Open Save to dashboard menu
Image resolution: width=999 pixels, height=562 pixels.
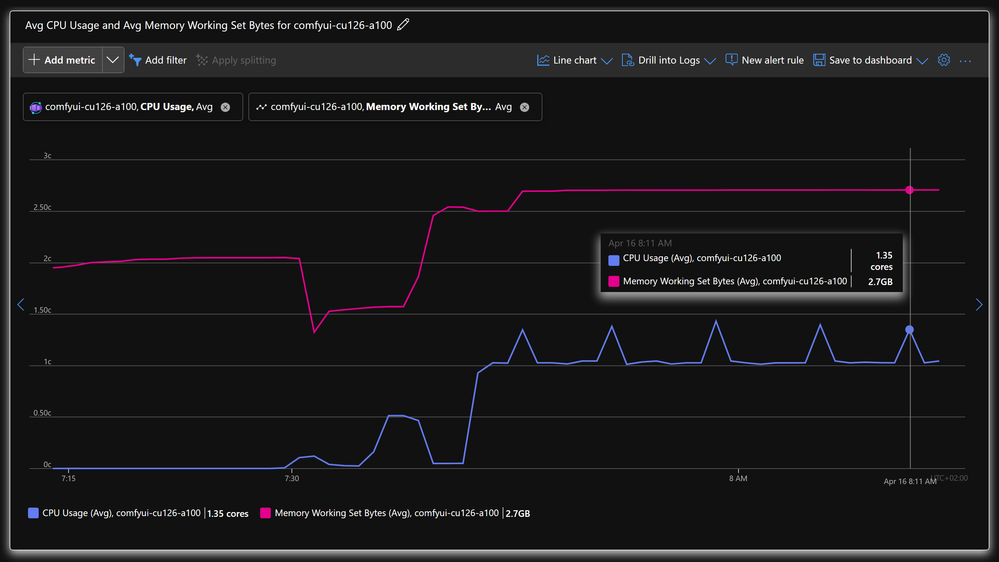point(870,60)
